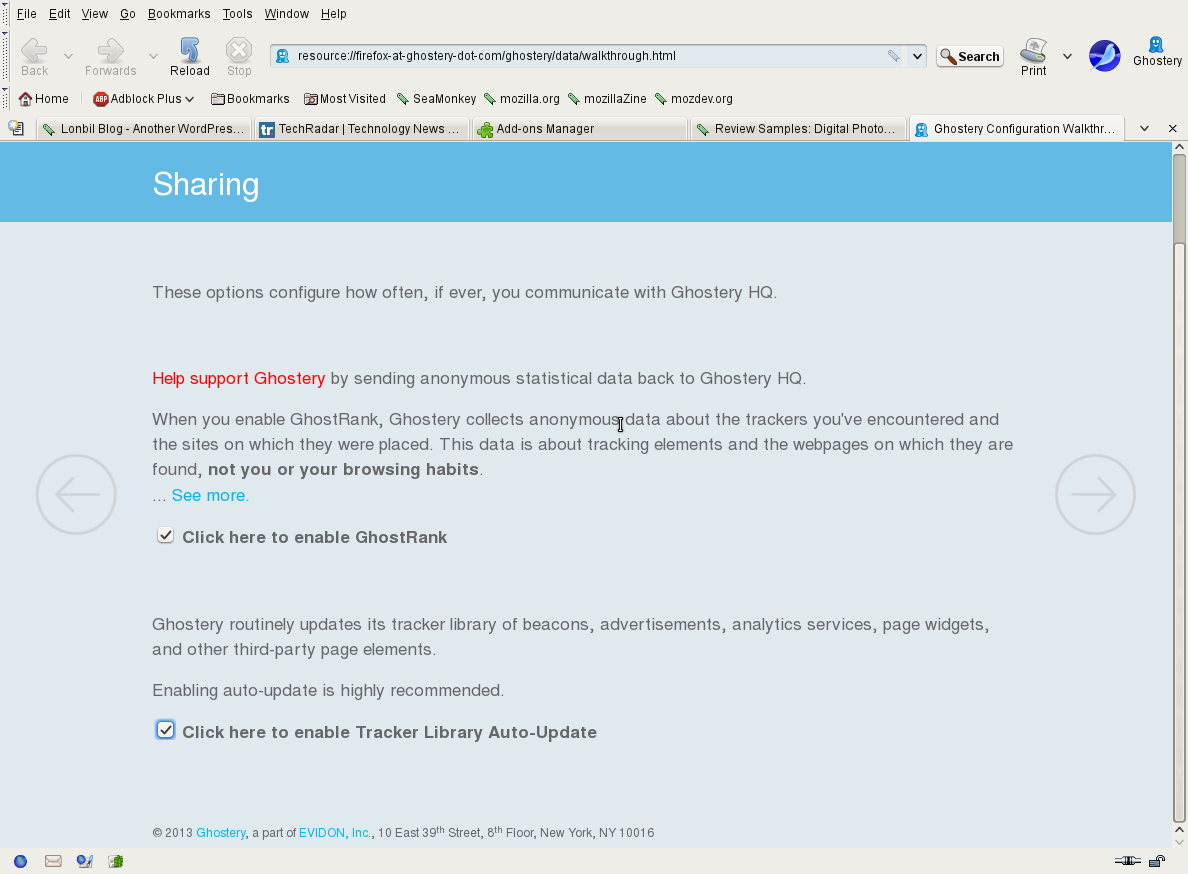The image size is (1188, 874).
Task: Go to Home from bookmarks toolbar
Action: [43, 98]
